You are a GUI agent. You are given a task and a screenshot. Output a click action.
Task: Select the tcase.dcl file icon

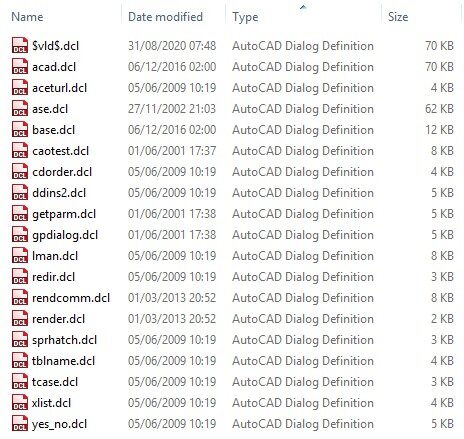20,381
